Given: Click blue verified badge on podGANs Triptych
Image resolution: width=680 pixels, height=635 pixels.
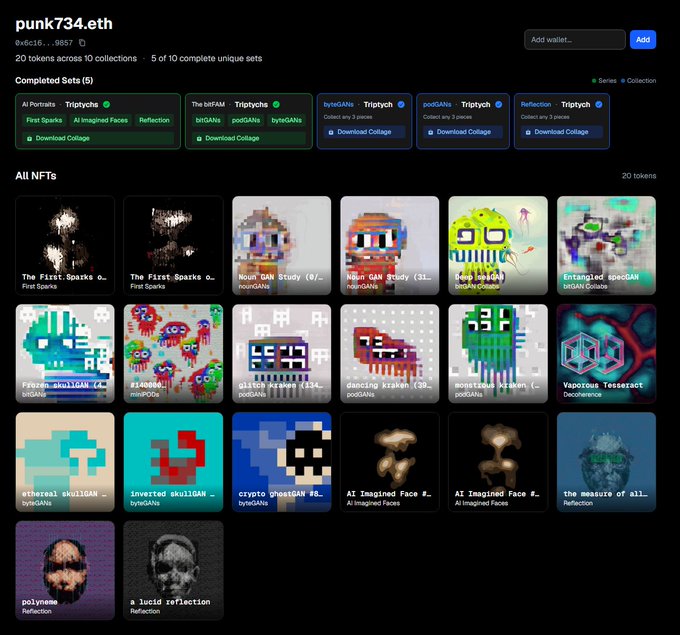Looking at the screenshot, I should point(499,104).
